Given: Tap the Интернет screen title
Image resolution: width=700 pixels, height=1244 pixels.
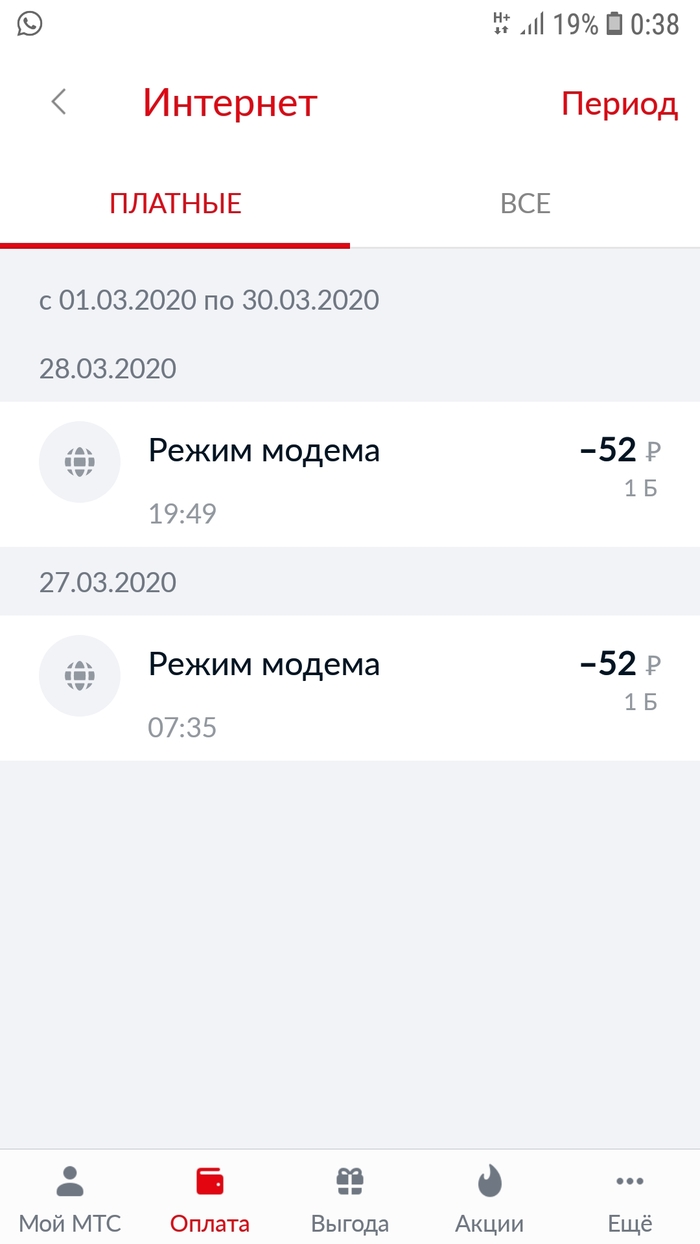Looking at the screenshot, I should tap(230, 103).
